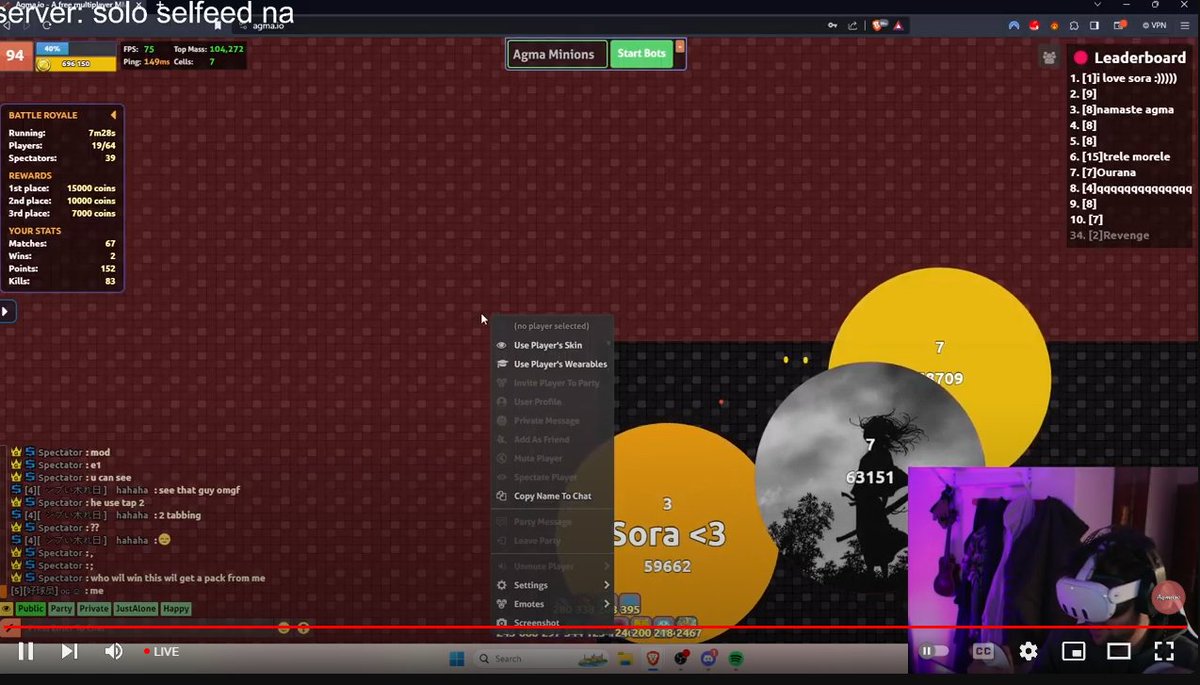Select Use Player's Skin menu entry
Image resolution: width=1200 pixels, height=685 pixels.
552,345
